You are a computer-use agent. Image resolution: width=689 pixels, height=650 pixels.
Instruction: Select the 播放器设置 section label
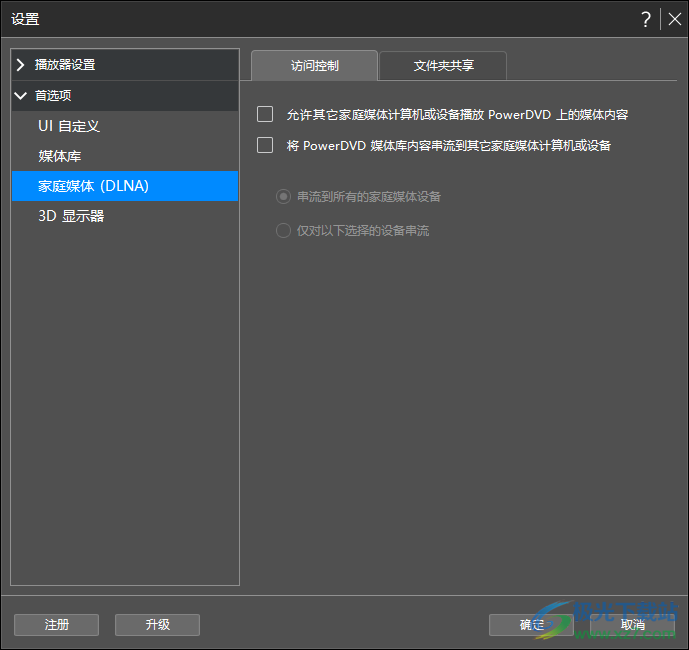[65, 65]
